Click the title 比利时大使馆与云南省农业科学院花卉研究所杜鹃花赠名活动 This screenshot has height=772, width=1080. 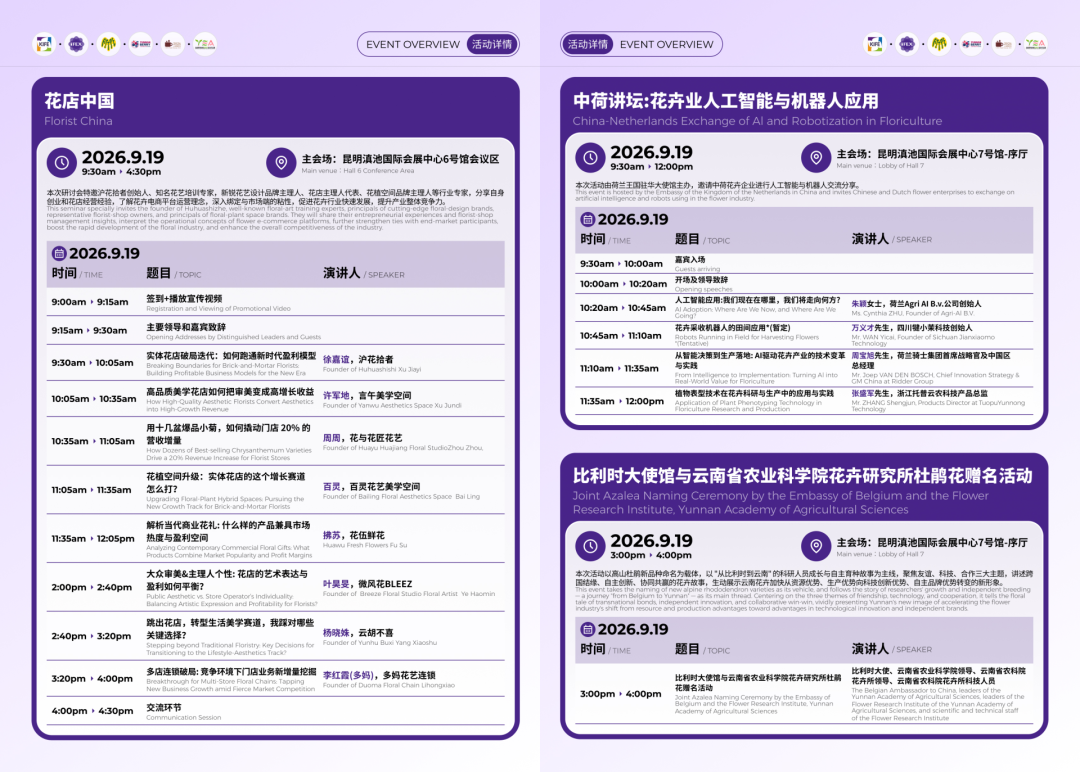(x=802, y=476)
